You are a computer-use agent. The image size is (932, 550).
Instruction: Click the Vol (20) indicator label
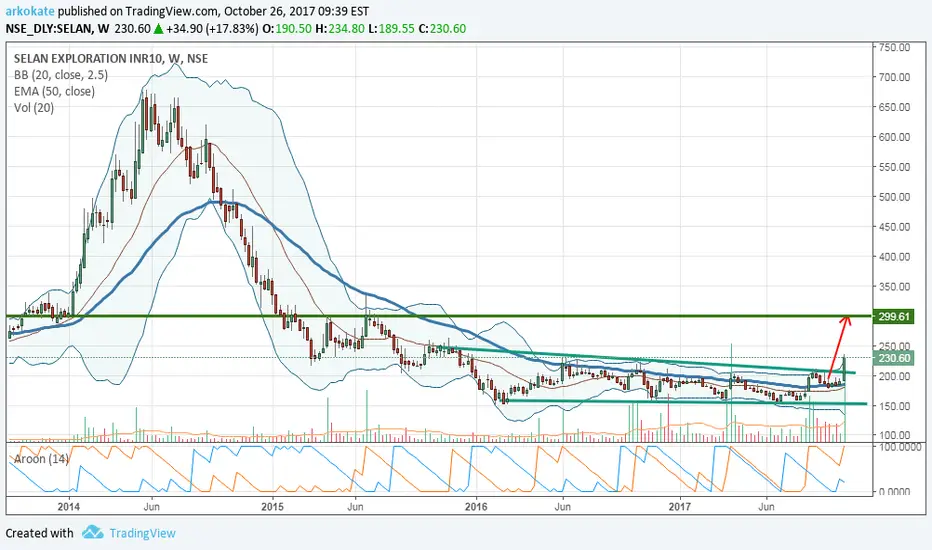(x=34, y=108)
